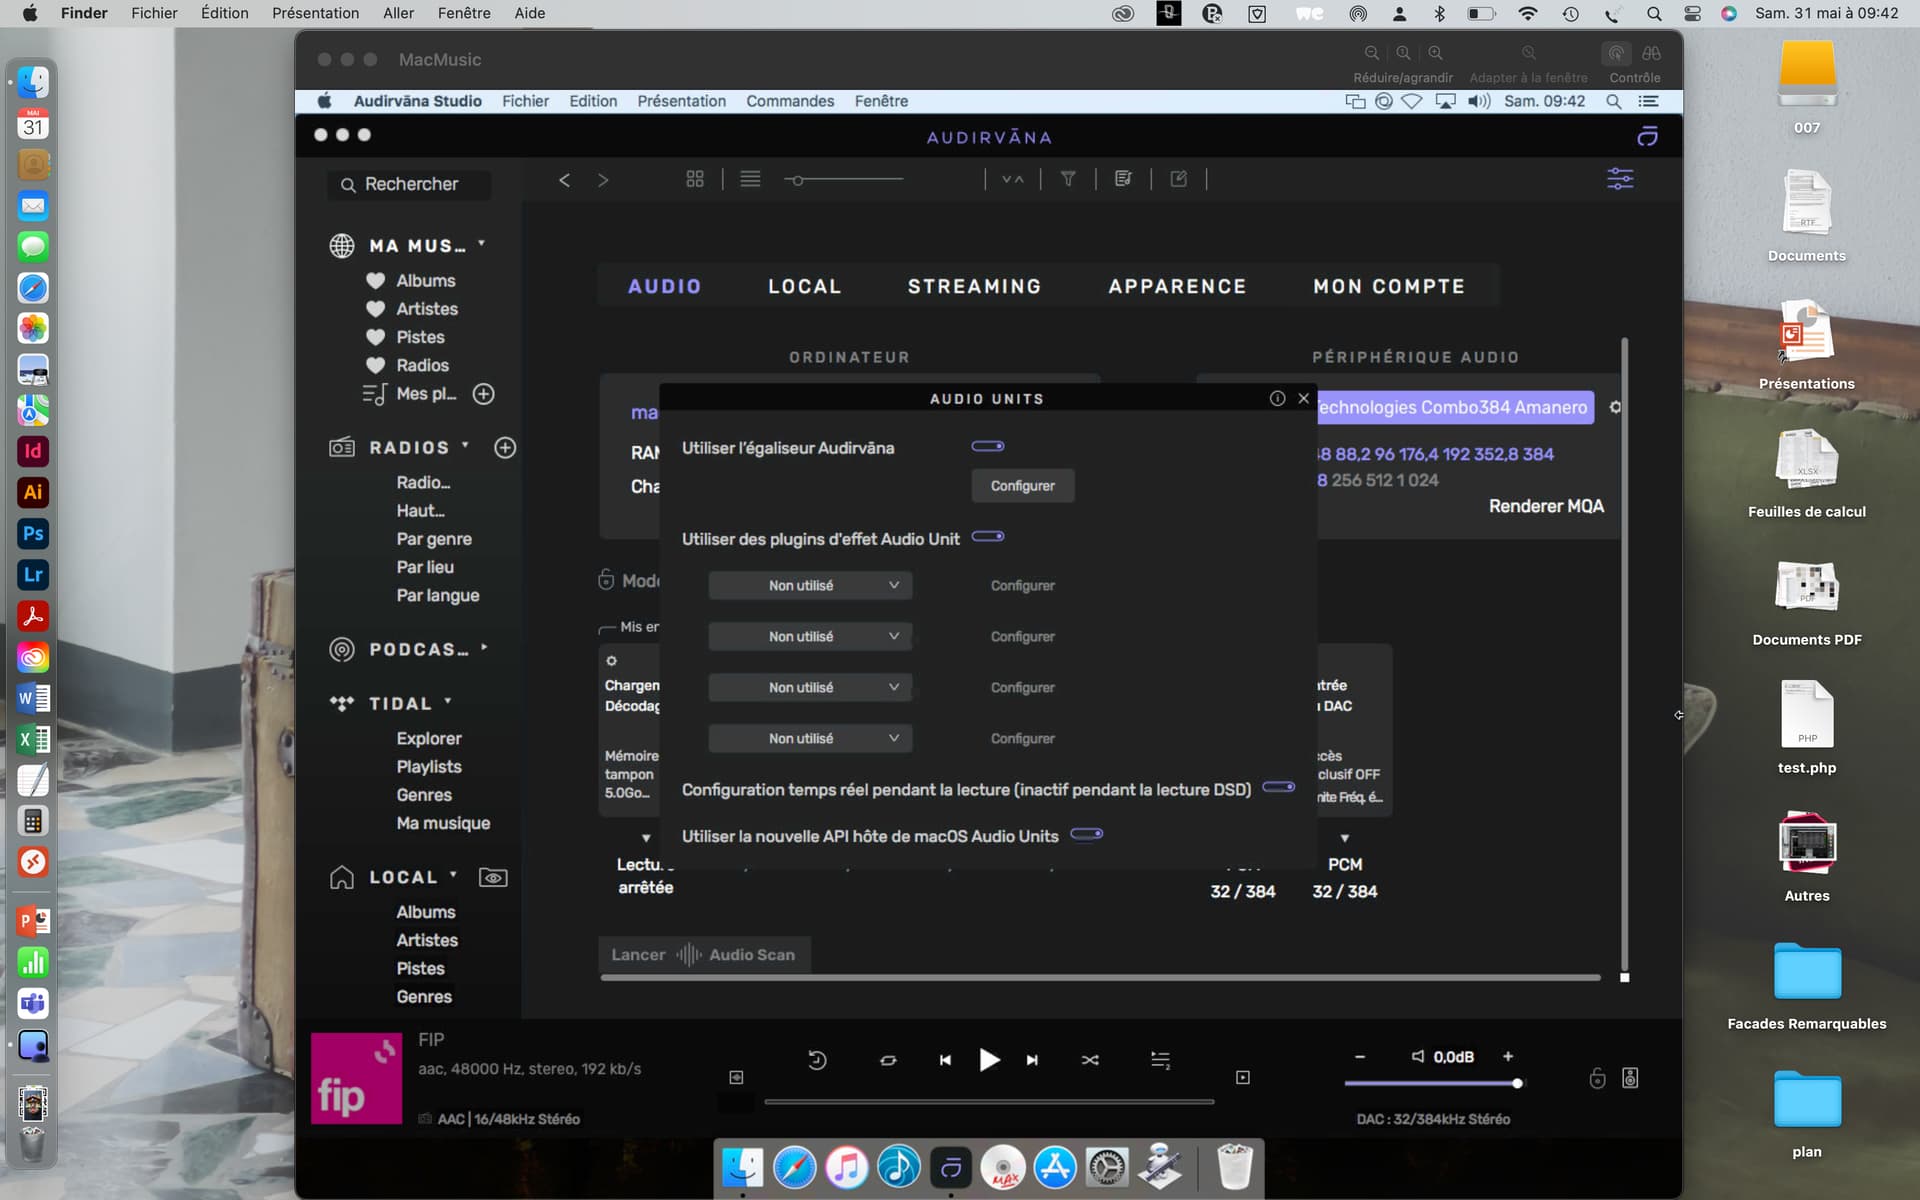Click the shuffle playback icon
The image size is (1920, 1200).
(x=1090, y=1060)
